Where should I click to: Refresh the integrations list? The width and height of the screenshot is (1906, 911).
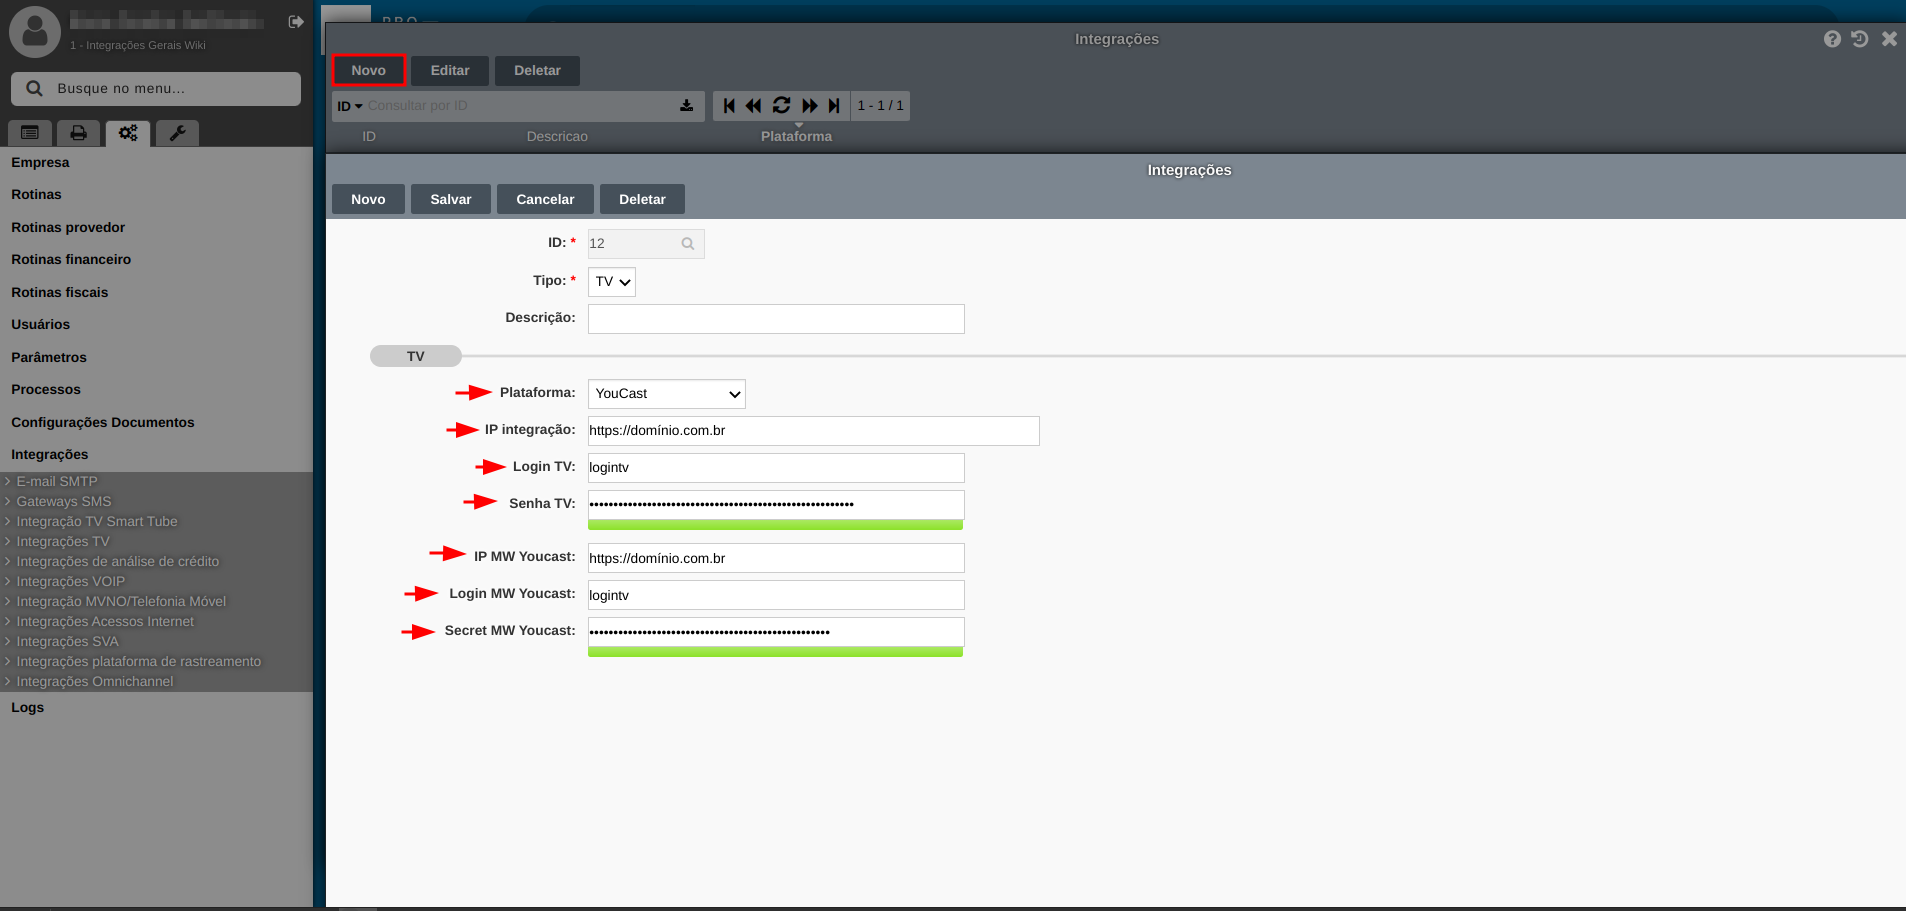pos(781,106)
